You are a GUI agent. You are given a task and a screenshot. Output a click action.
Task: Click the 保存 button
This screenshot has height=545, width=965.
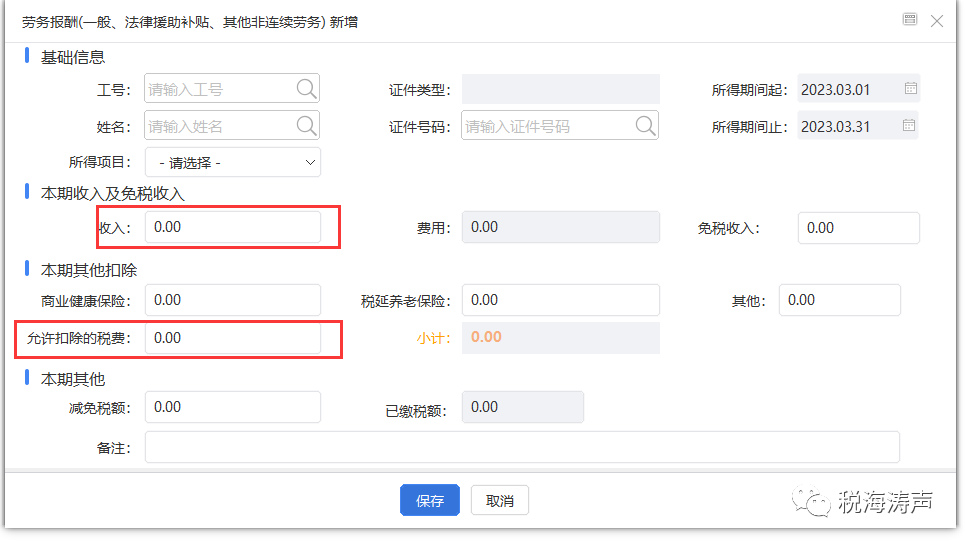[x=430, y=500]
